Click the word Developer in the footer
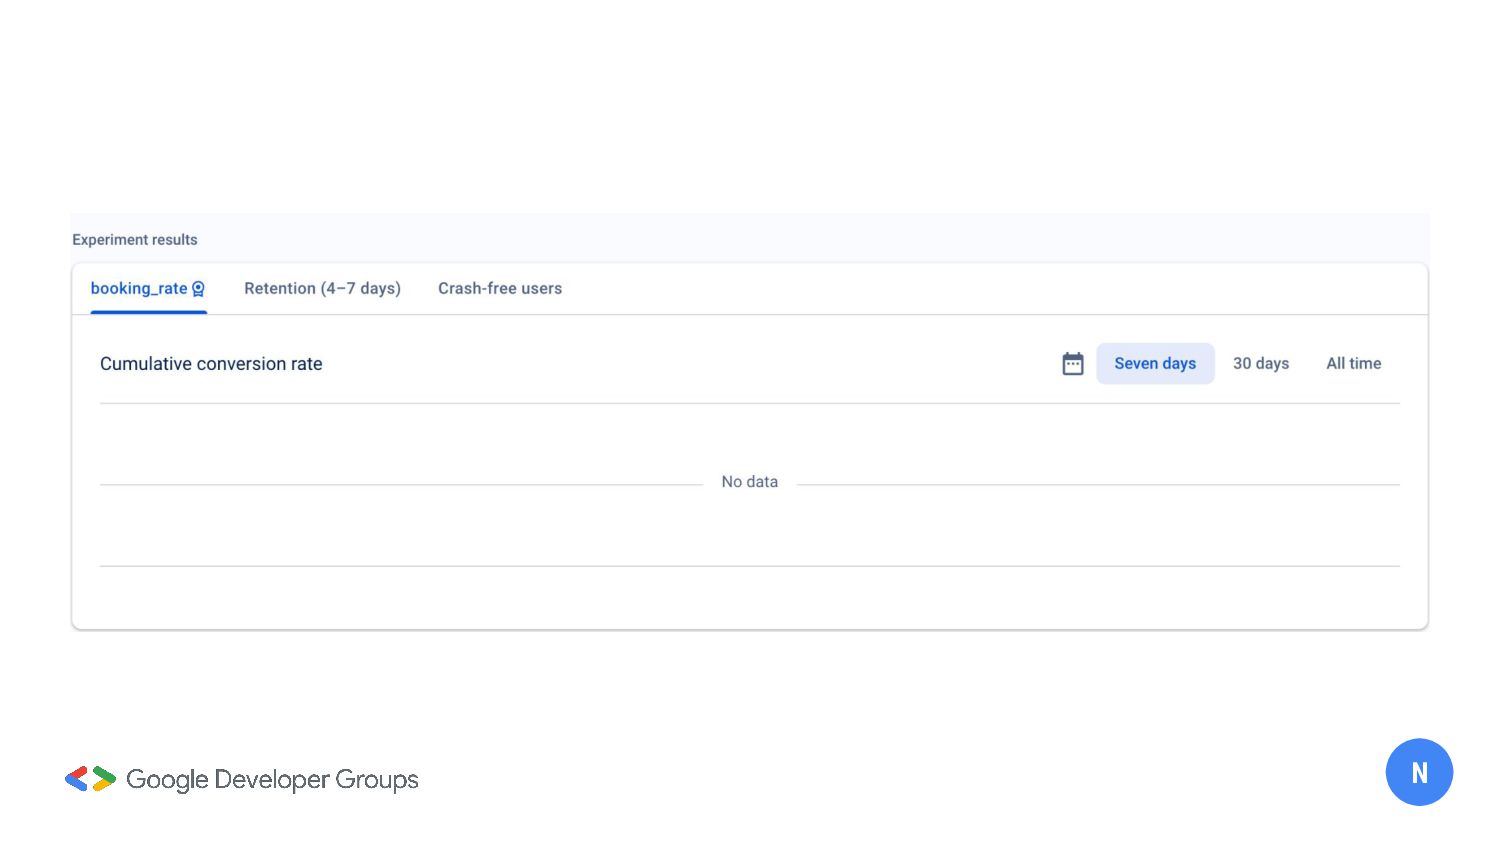This screenshot has height=844, width=1500. 272,780
